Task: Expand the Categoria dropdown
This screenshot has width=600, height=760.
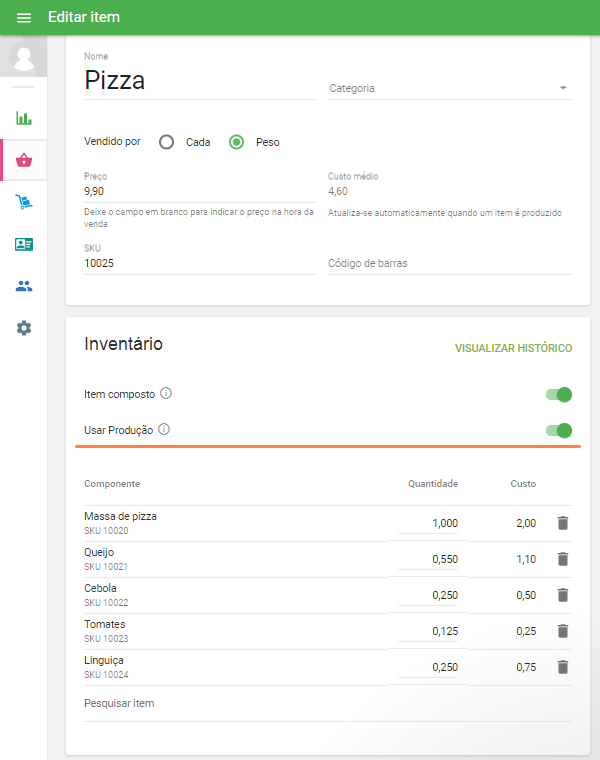Action: tap(449, 88)
